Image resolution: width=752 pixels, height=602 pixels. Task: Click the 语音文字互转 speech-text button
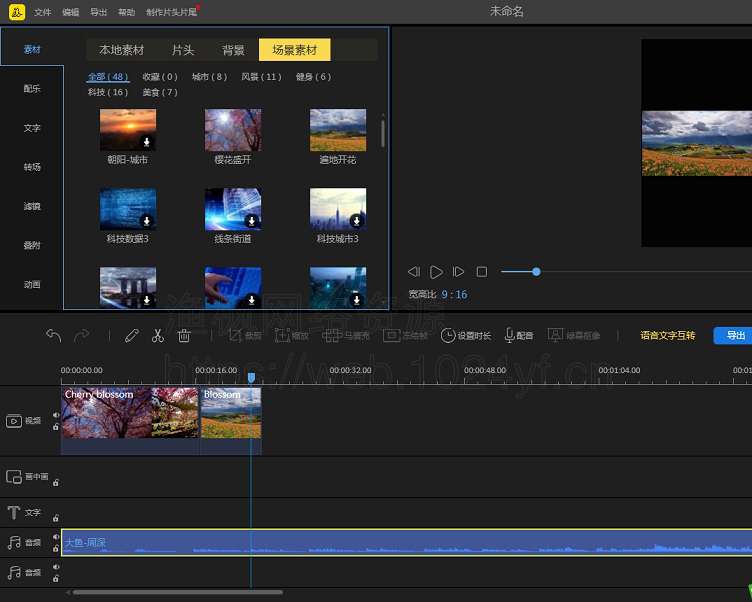tap(667, 336)
